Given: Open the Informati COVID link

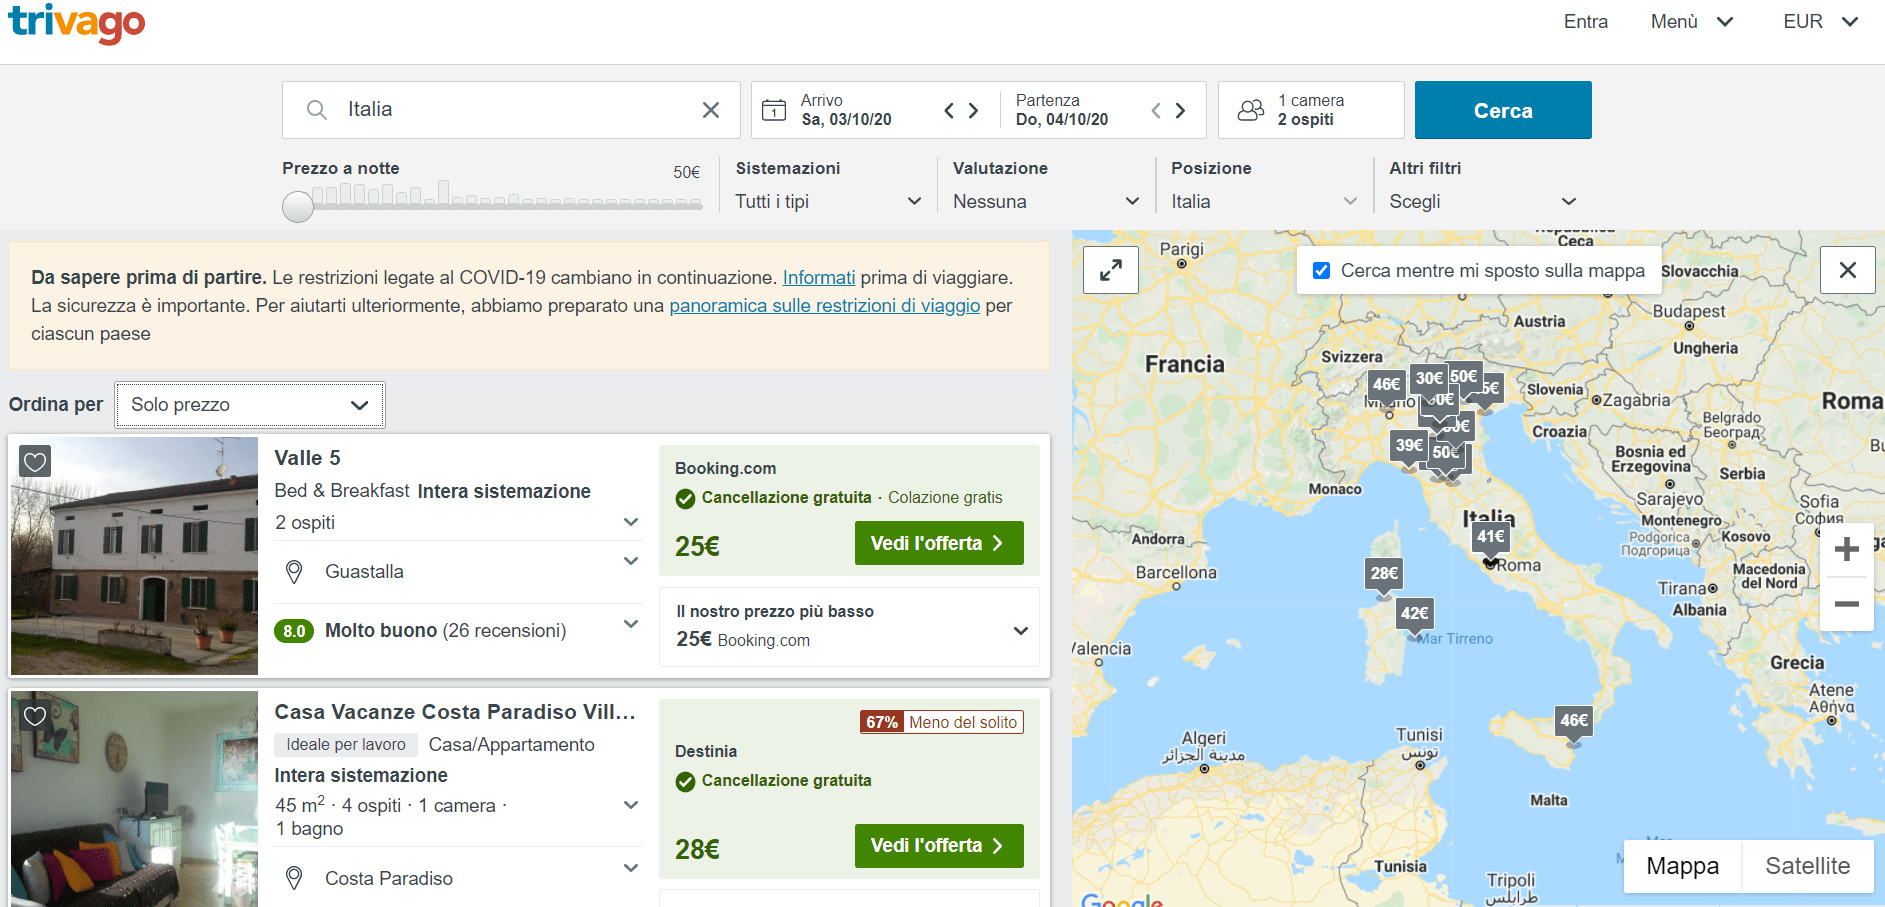Looking at the screenshot, I should click(x=819, y=278).
